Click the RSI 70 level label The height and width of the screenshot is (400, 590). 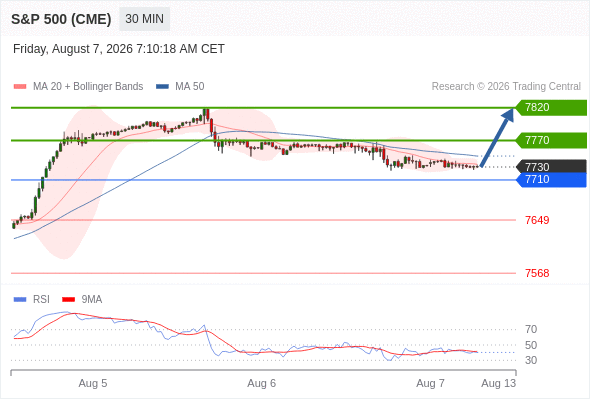pos(531,330)
